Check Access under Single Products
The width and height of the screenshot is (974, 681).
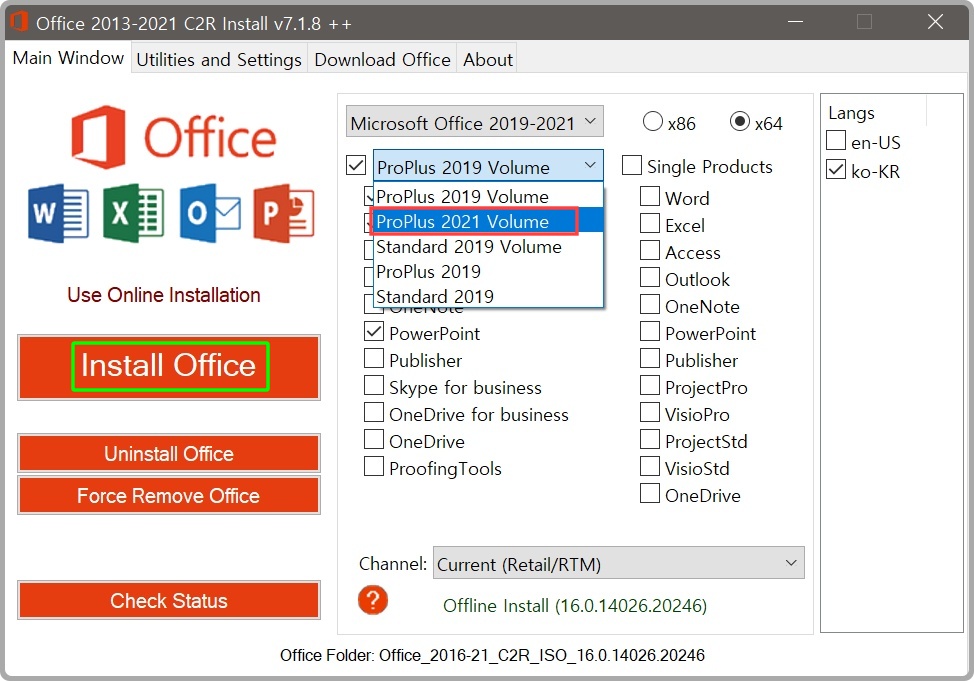coord(650,251)
